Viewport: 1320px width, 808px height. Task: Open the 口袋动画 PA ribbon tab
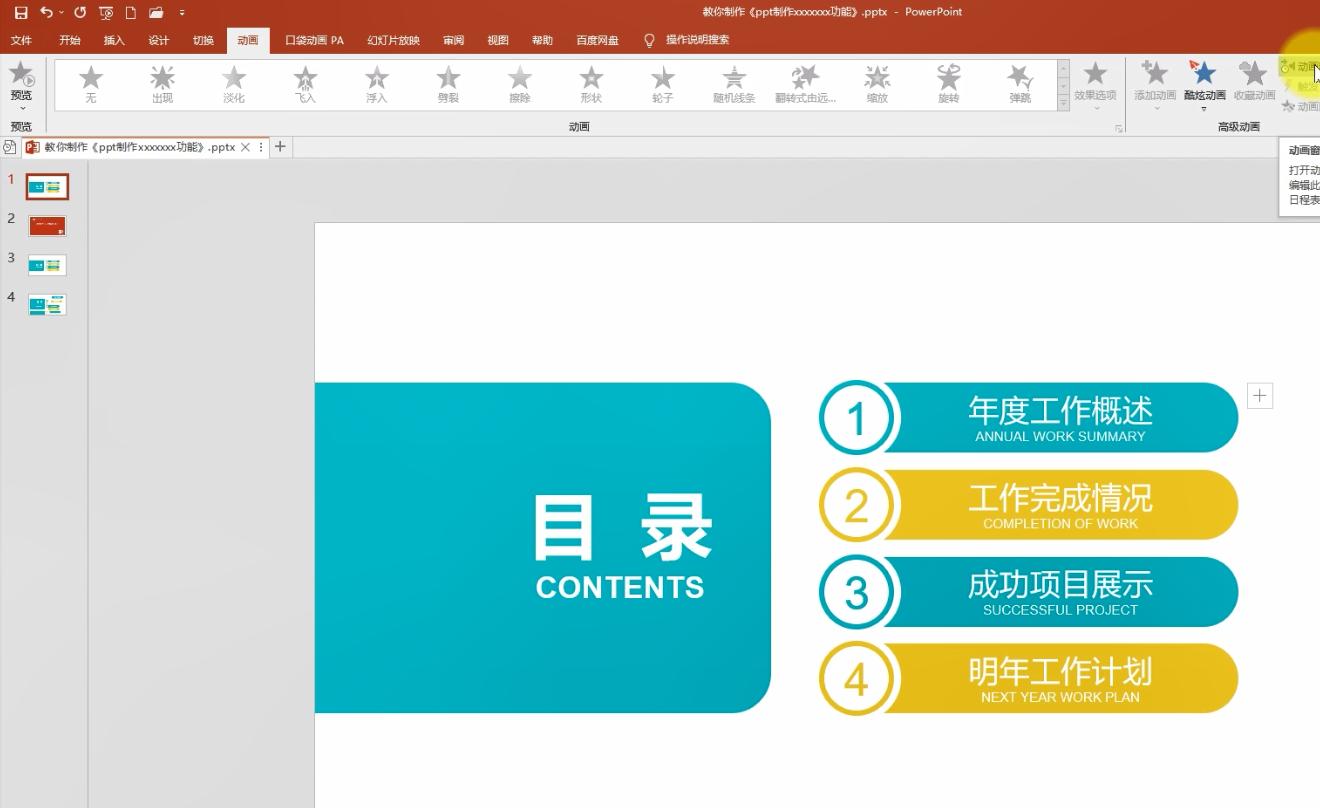[x=314, y=40]
